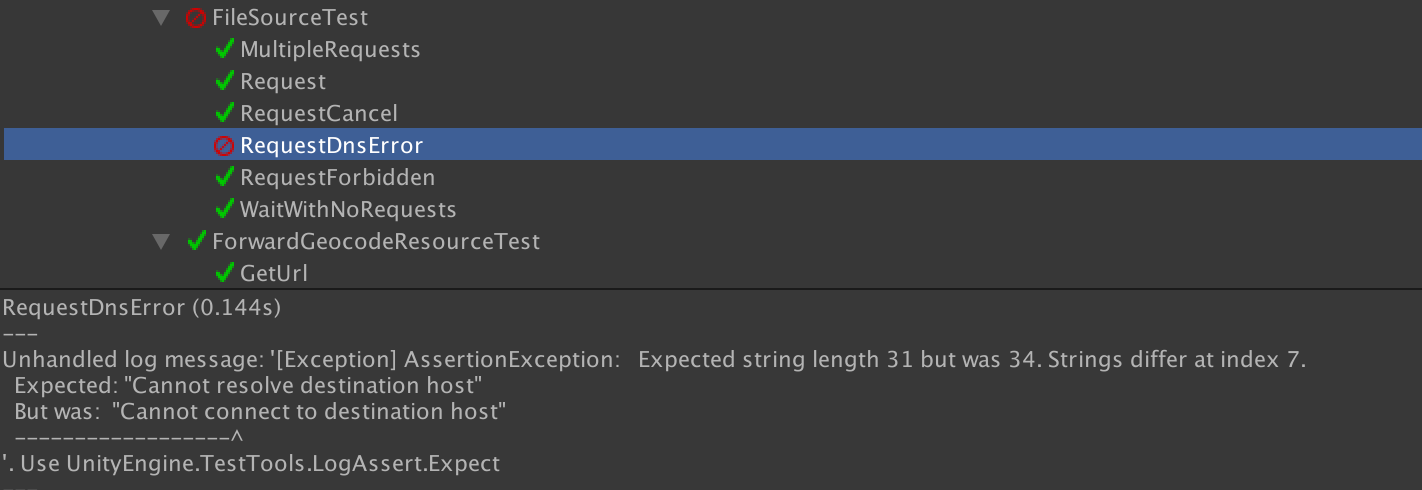The image size is (1422, 490).
Task: Click the pass icon next to RequestCancel
Action: click(225, 113)
